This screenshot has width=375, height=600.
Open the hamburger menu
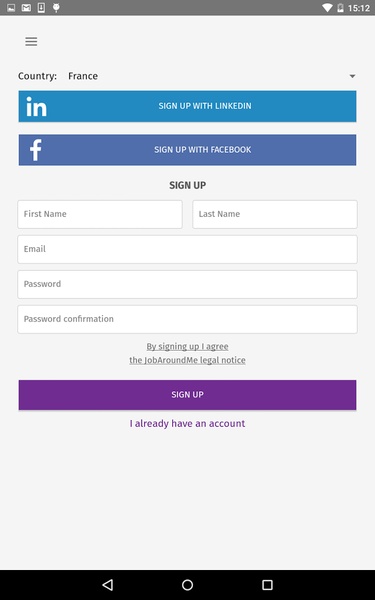coord(31,41)
